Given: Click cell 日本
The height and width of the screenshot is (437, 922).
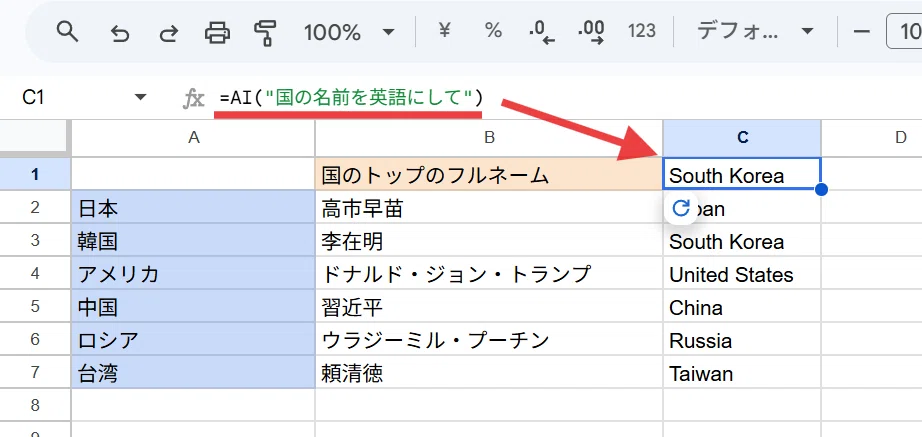Looking at the screenshot, I should pyautogui.click(x=193, y=207).
